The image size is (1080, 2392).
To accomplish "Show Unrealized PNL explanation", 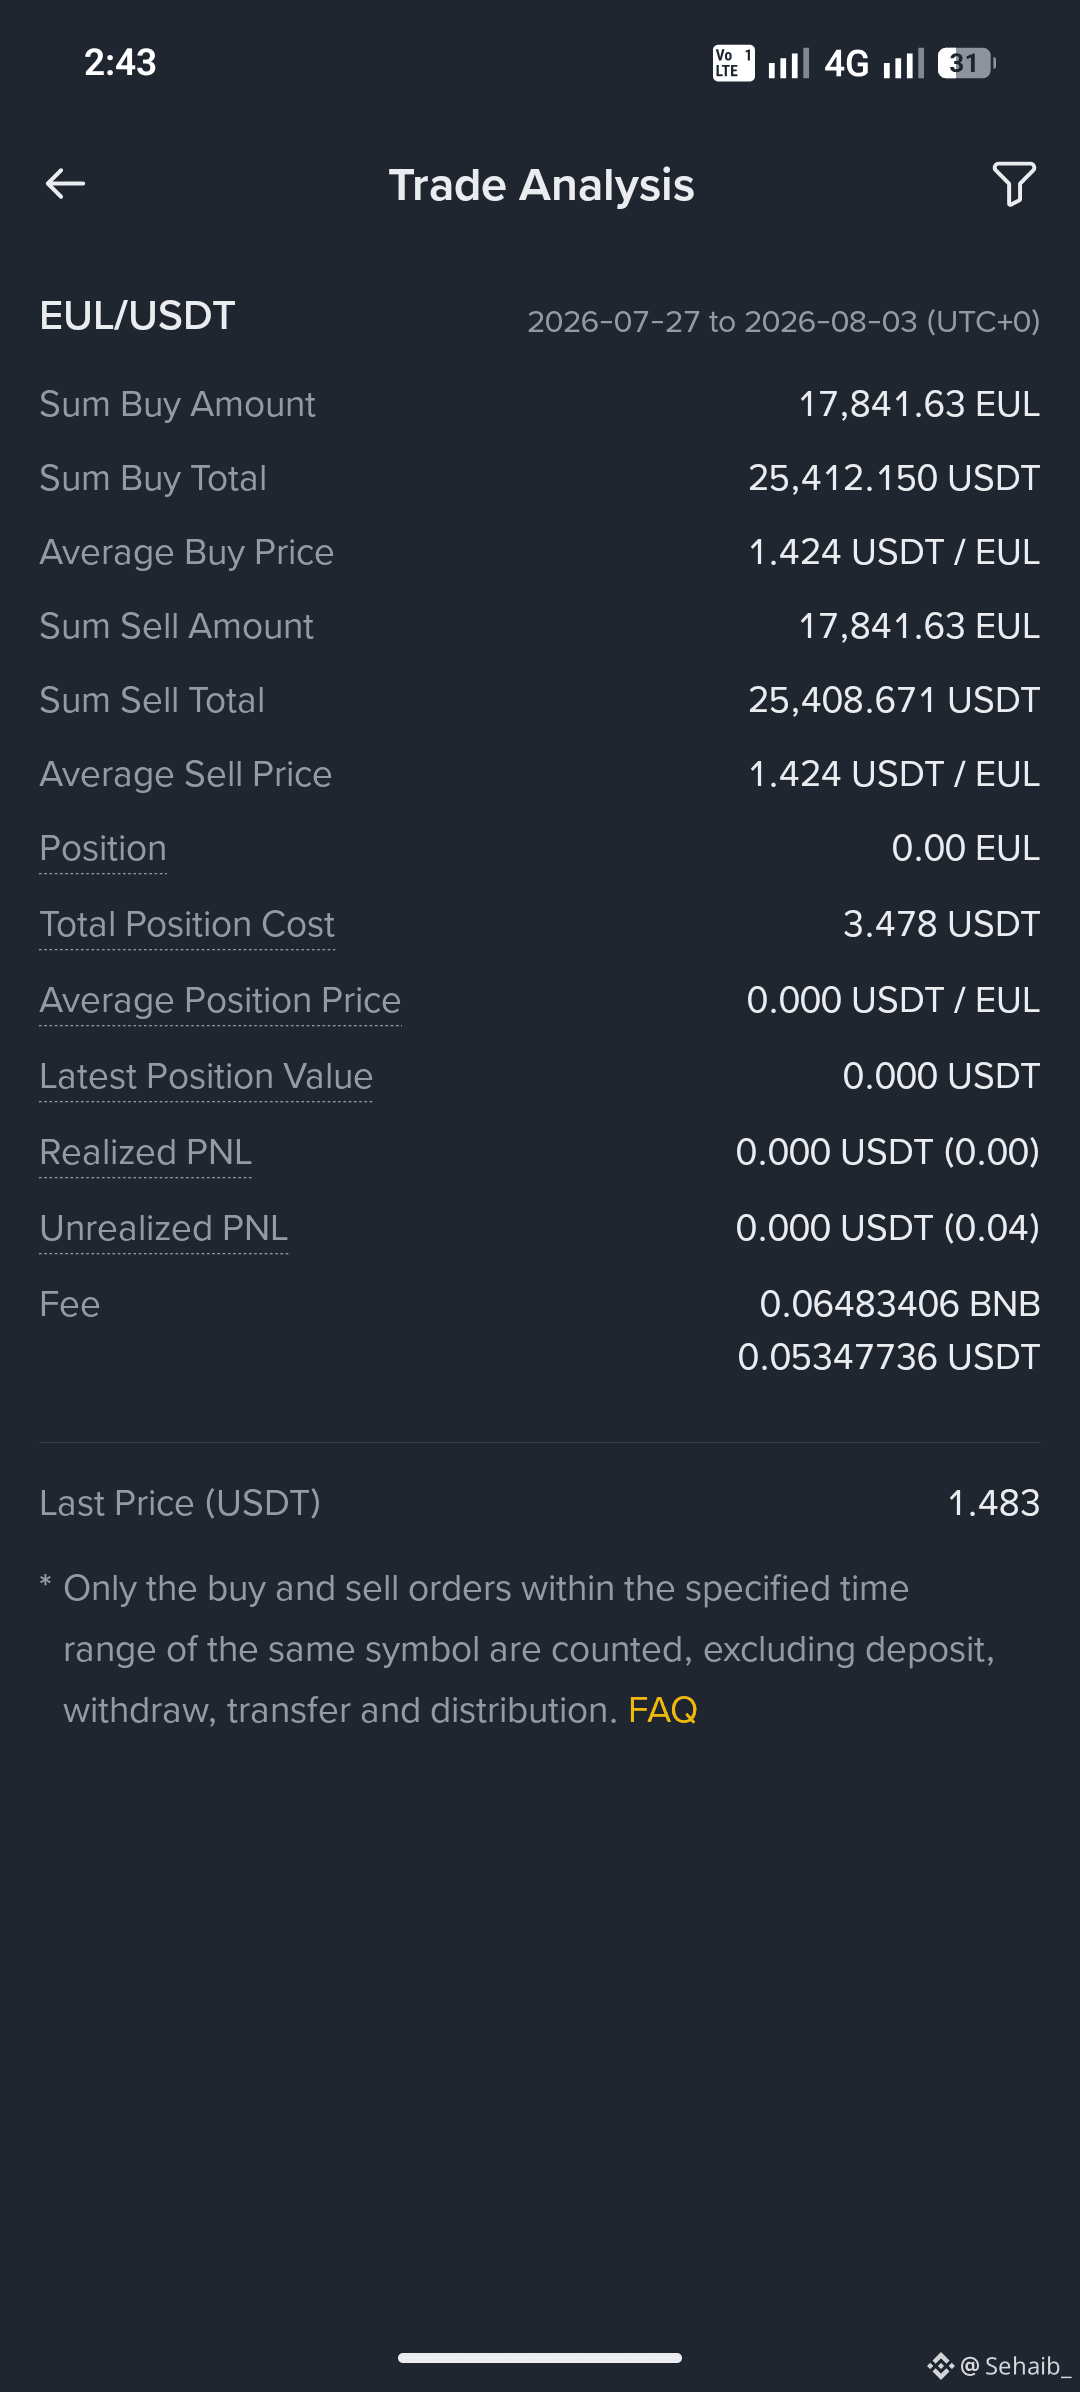I will pyautogui.click(x=164, y=1228).
